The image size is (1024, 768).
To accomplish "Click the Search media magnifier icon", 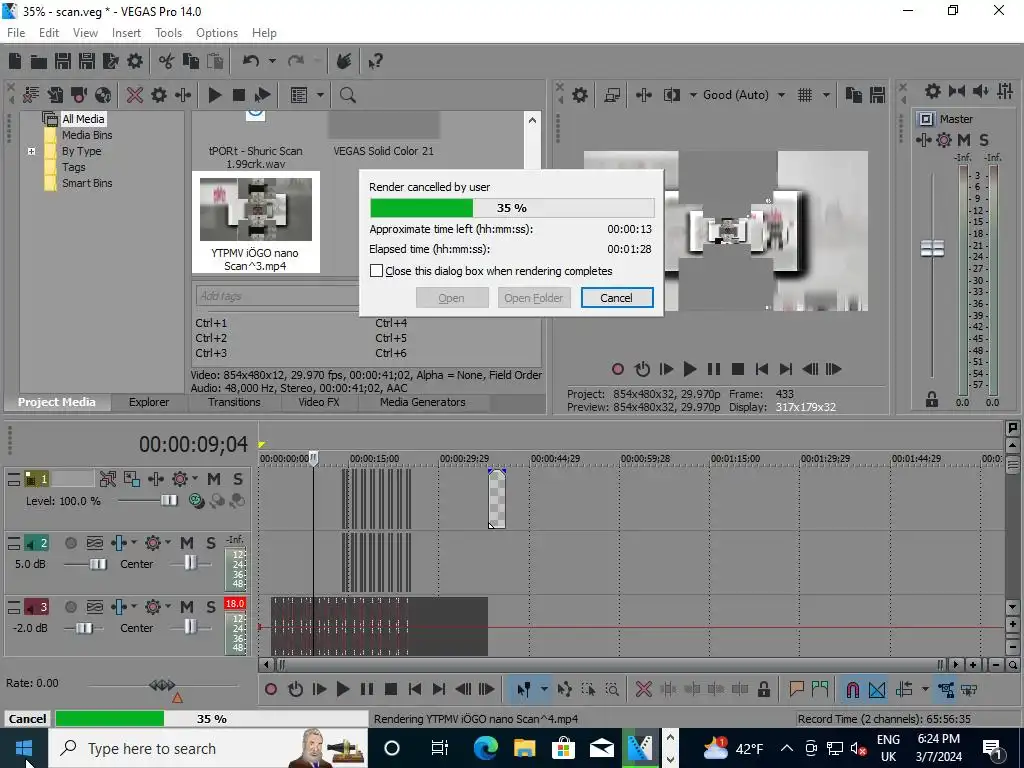I will tap(347, 95).
